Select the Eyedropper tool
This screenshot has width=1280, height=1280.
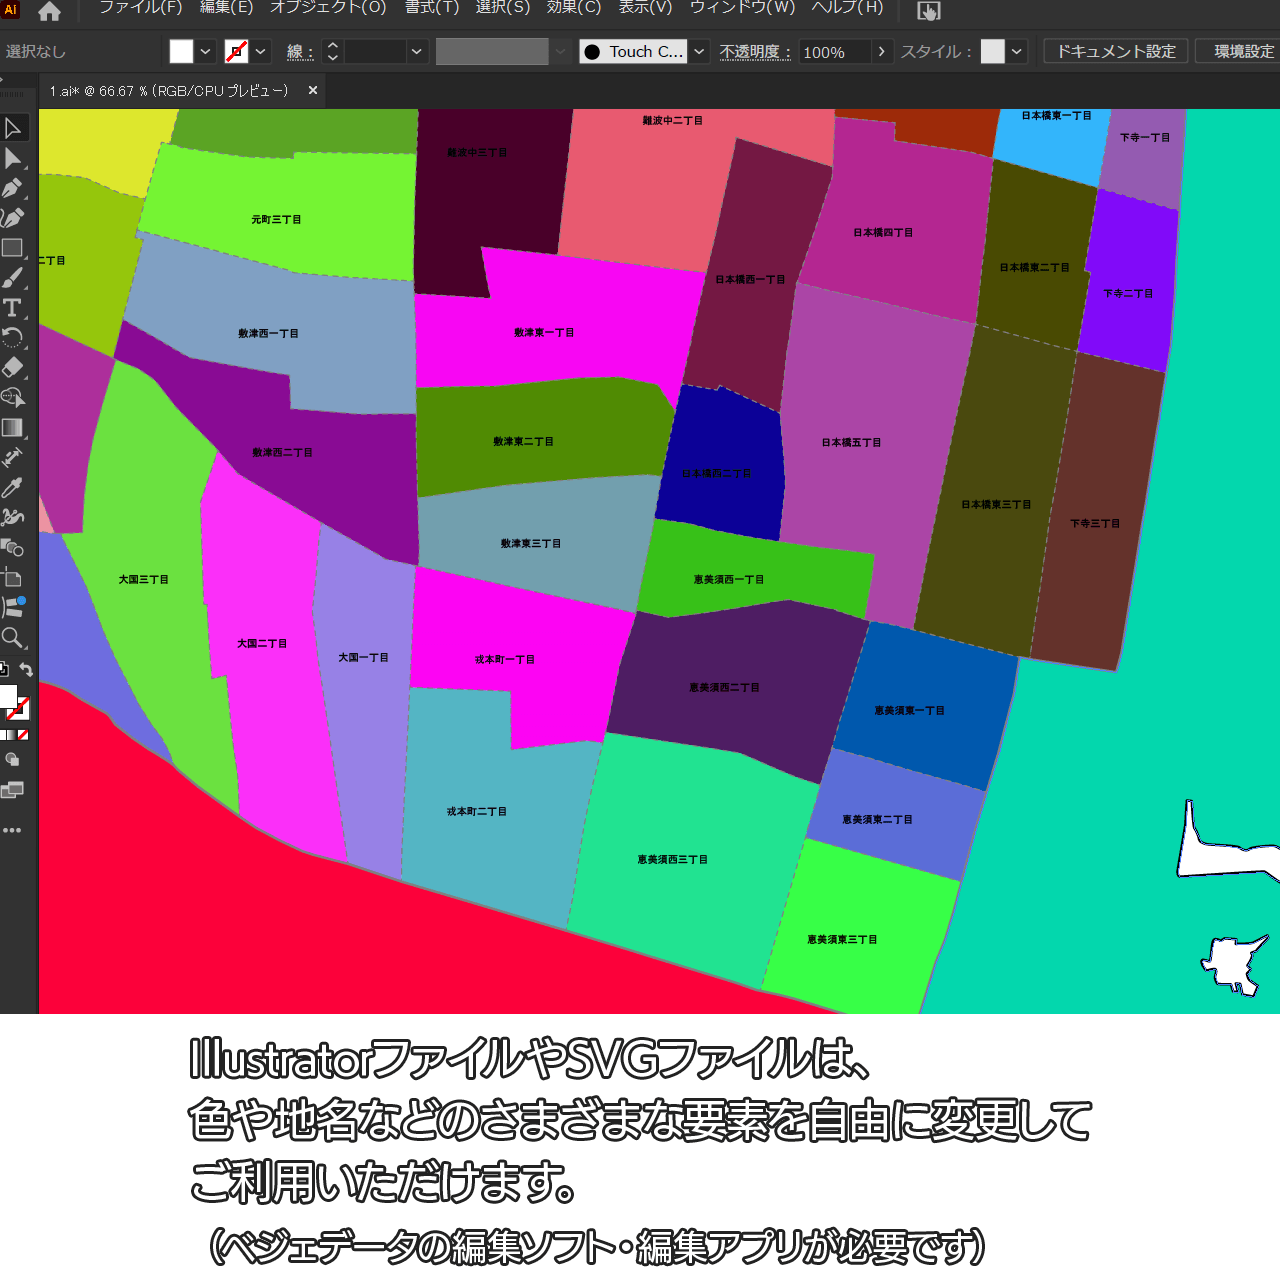coord(13,488)
